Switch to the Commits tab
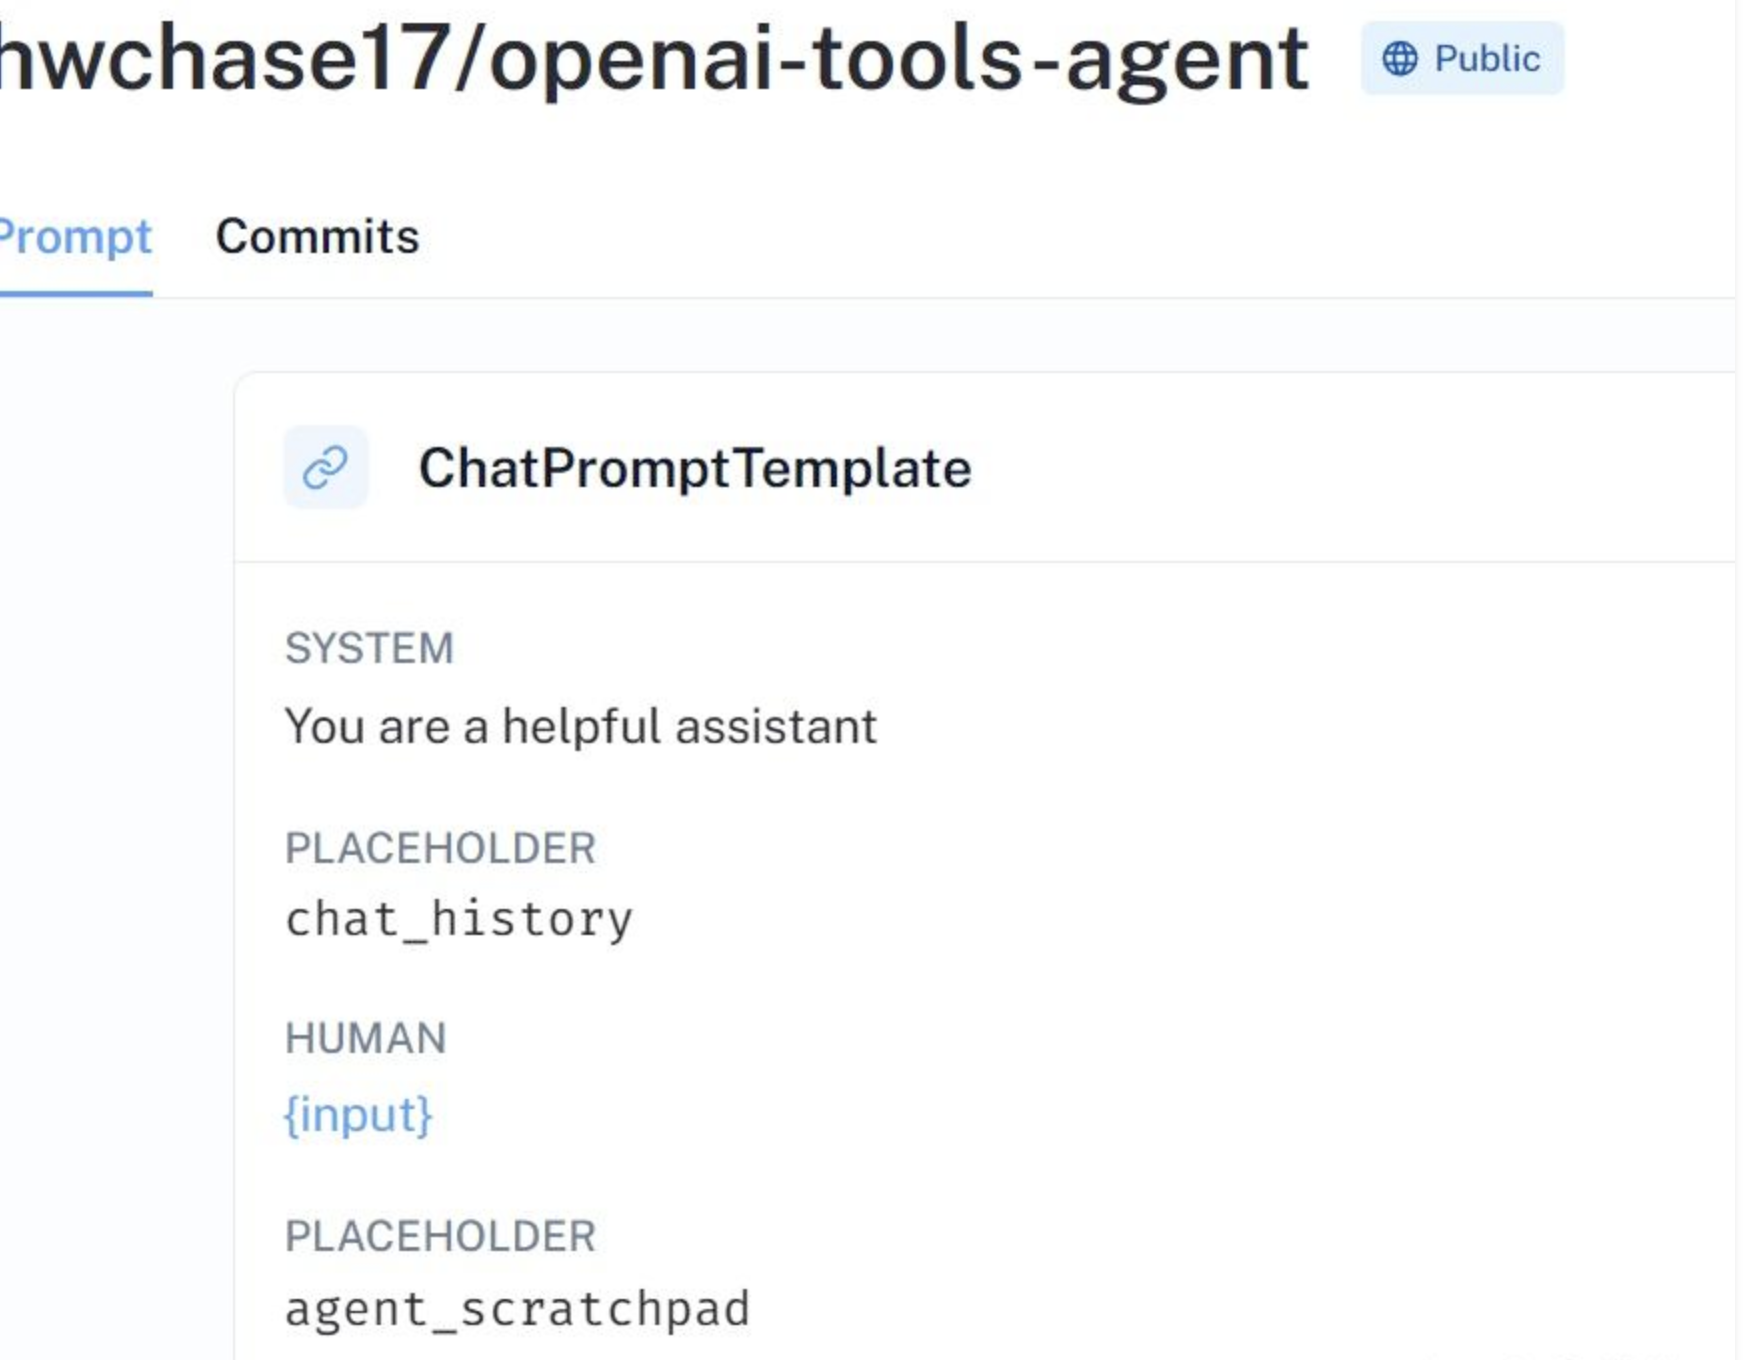1744x1360 pixels. (x=317, y=237)
